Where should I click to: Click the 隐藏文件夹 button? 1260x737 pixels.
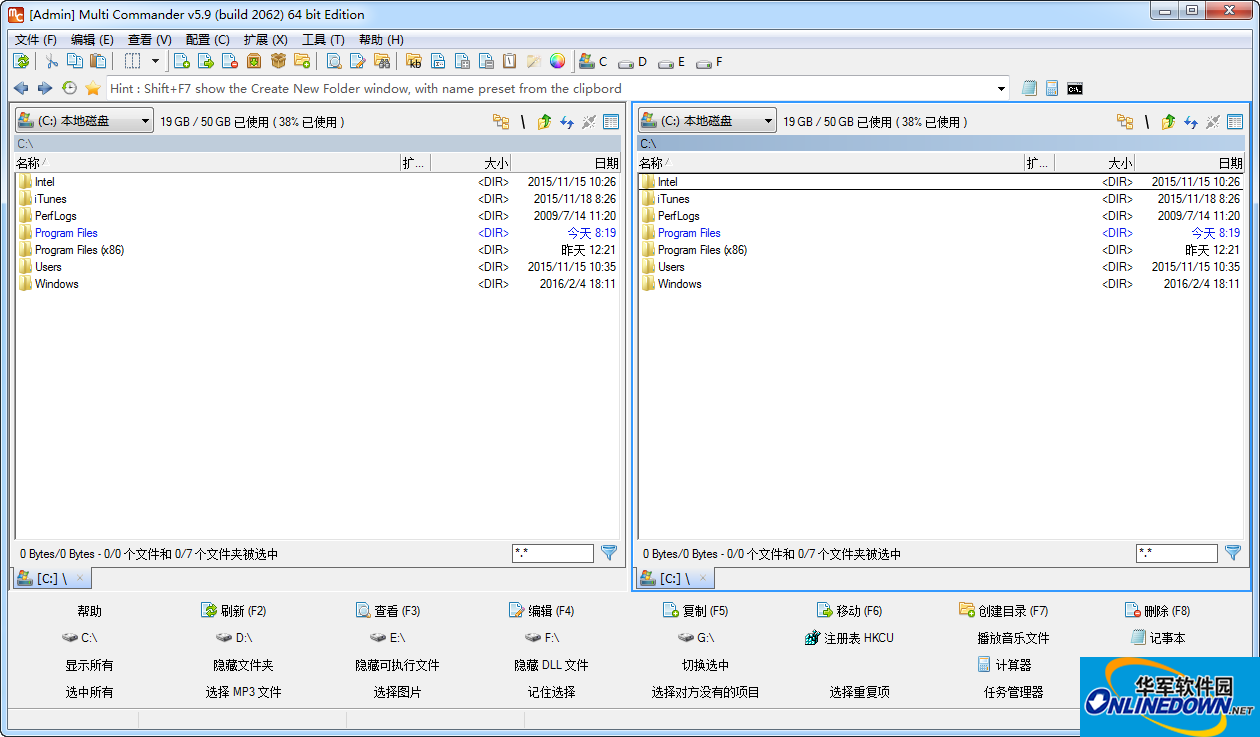[x=243, y=665]
